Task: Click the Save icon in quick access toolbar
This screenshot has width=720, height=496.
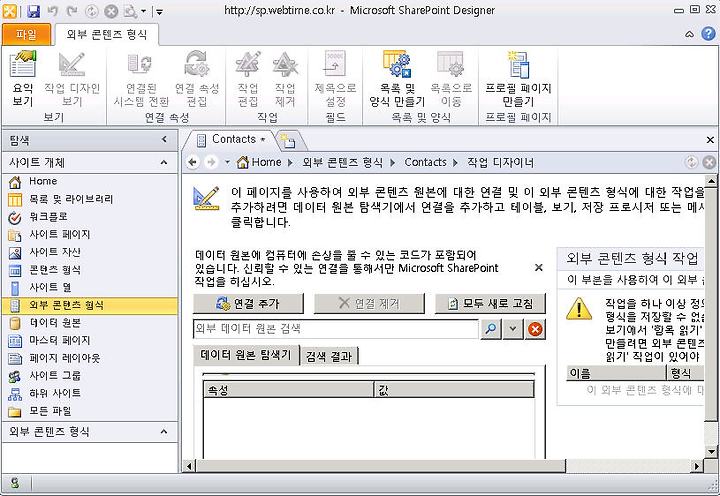Action: point(33,11)
